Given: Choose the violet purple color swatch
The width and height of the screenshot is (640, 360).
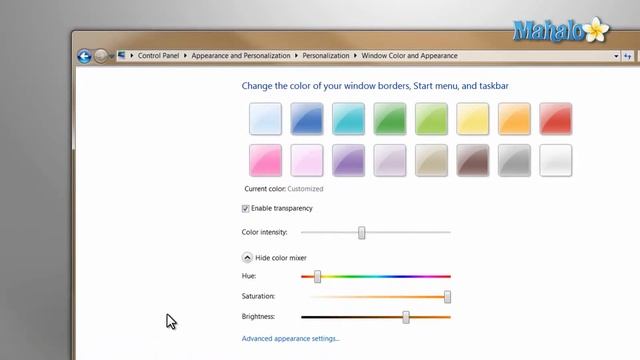Looking at the screenshot, I should tap(348, 160).
